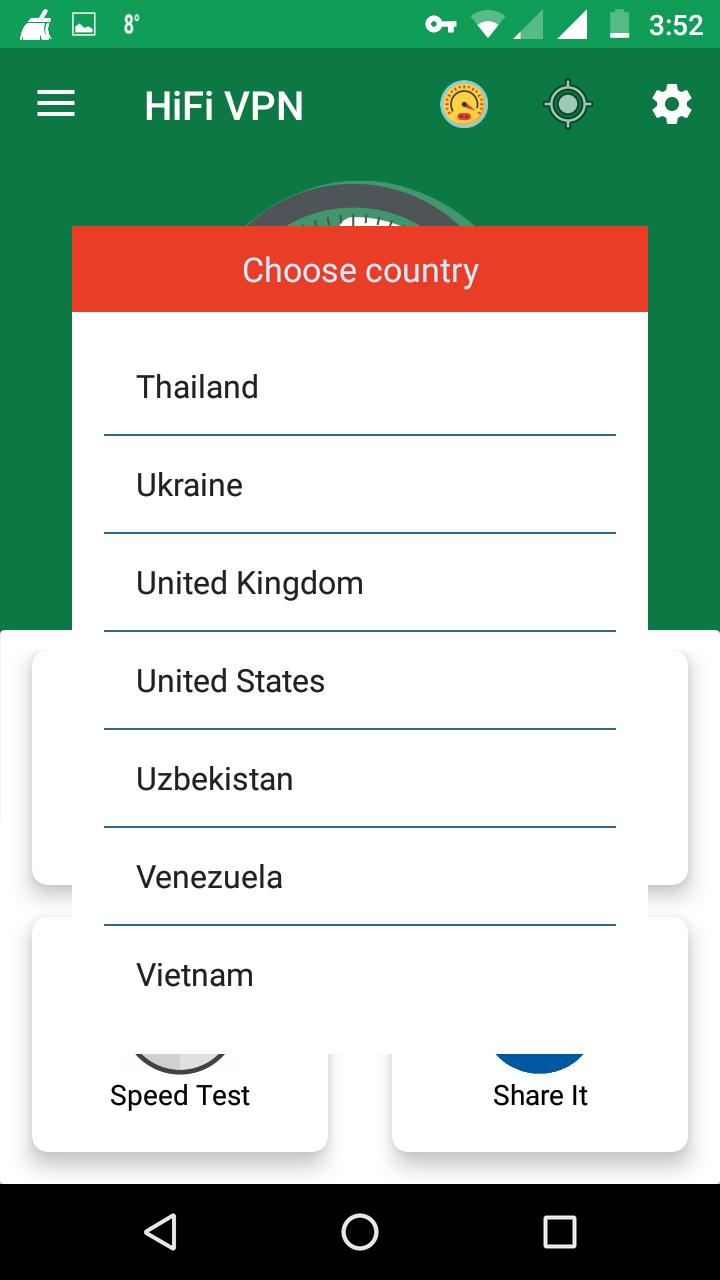Viewport: 720px width, 1280px height.
Task: Tap the VPN key status icon
Action: pyautogui.click(x=440, y=24)
